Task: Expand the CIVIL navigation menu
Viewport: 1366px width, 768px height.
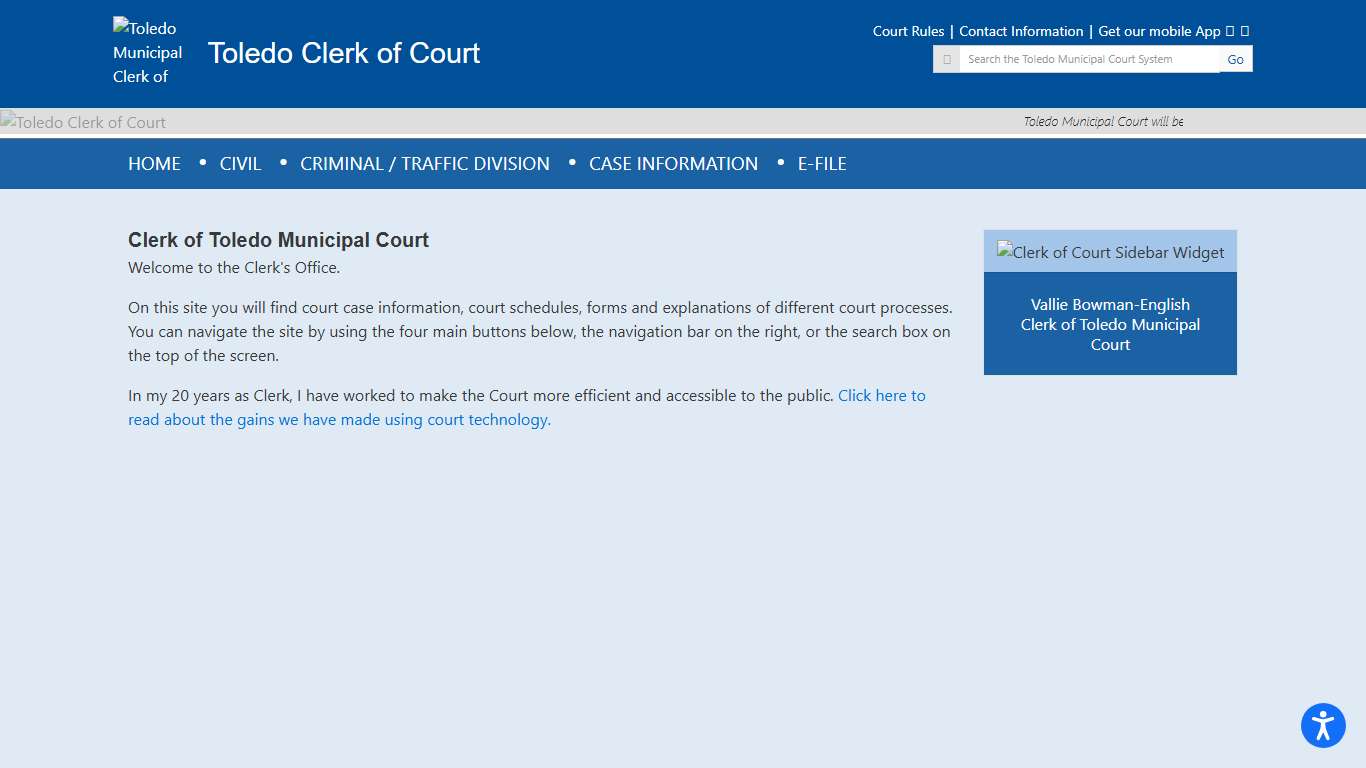Action: [x=240, y=163]
